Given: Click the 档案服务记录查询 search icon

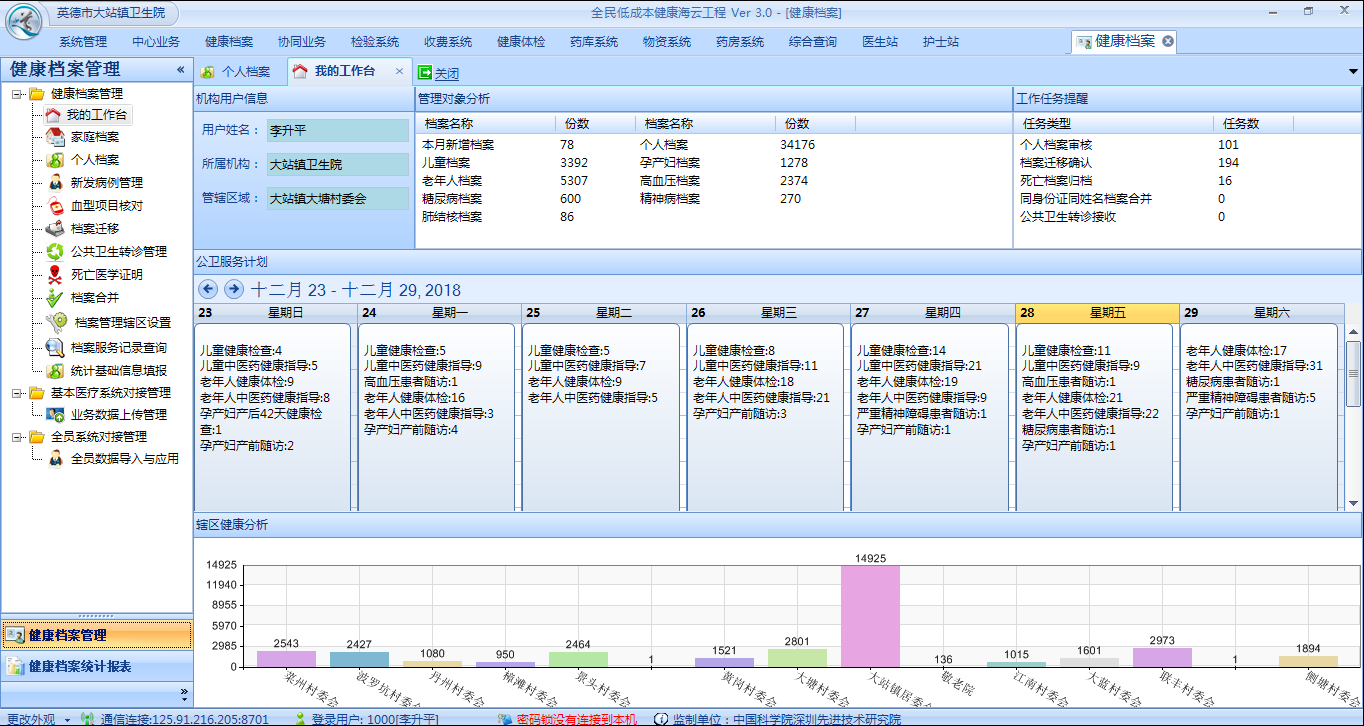Looking at the screenshot, I should pyautogui.click(x=54, y=348).
